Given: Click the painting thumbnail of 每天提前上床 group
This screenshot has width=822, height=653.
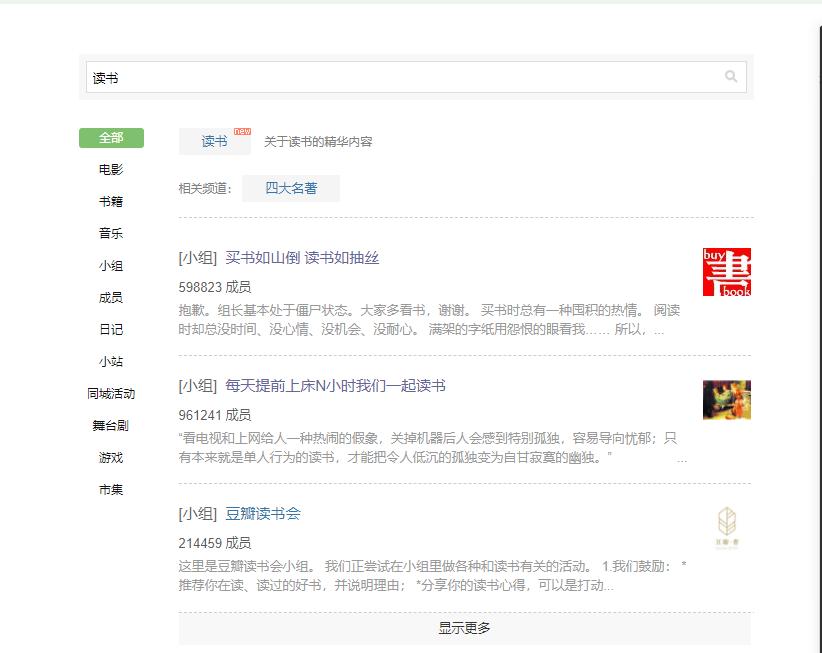Looking at the screenshot, I should point(727,400).
